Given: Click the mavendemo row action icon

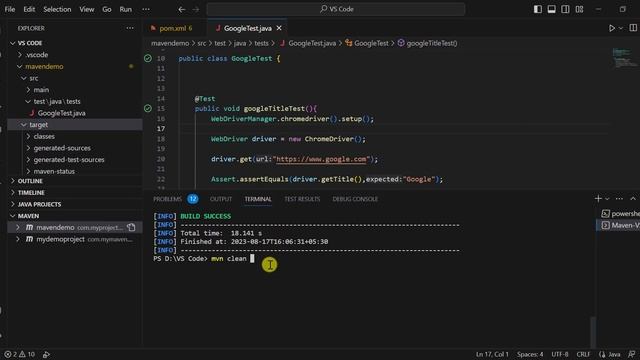Looking at the screenshot, I should (131, 227).
